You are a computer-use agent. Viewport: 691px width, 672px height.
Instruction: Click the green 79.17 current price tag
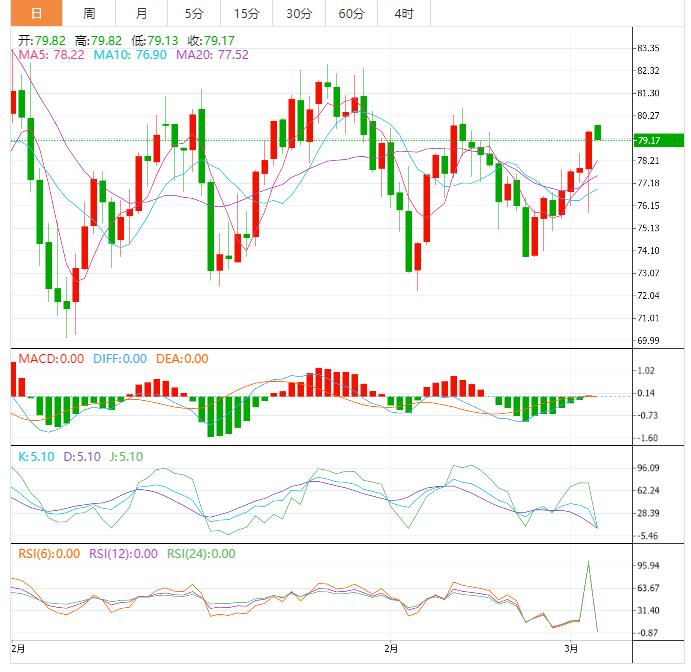click(659, 141)
